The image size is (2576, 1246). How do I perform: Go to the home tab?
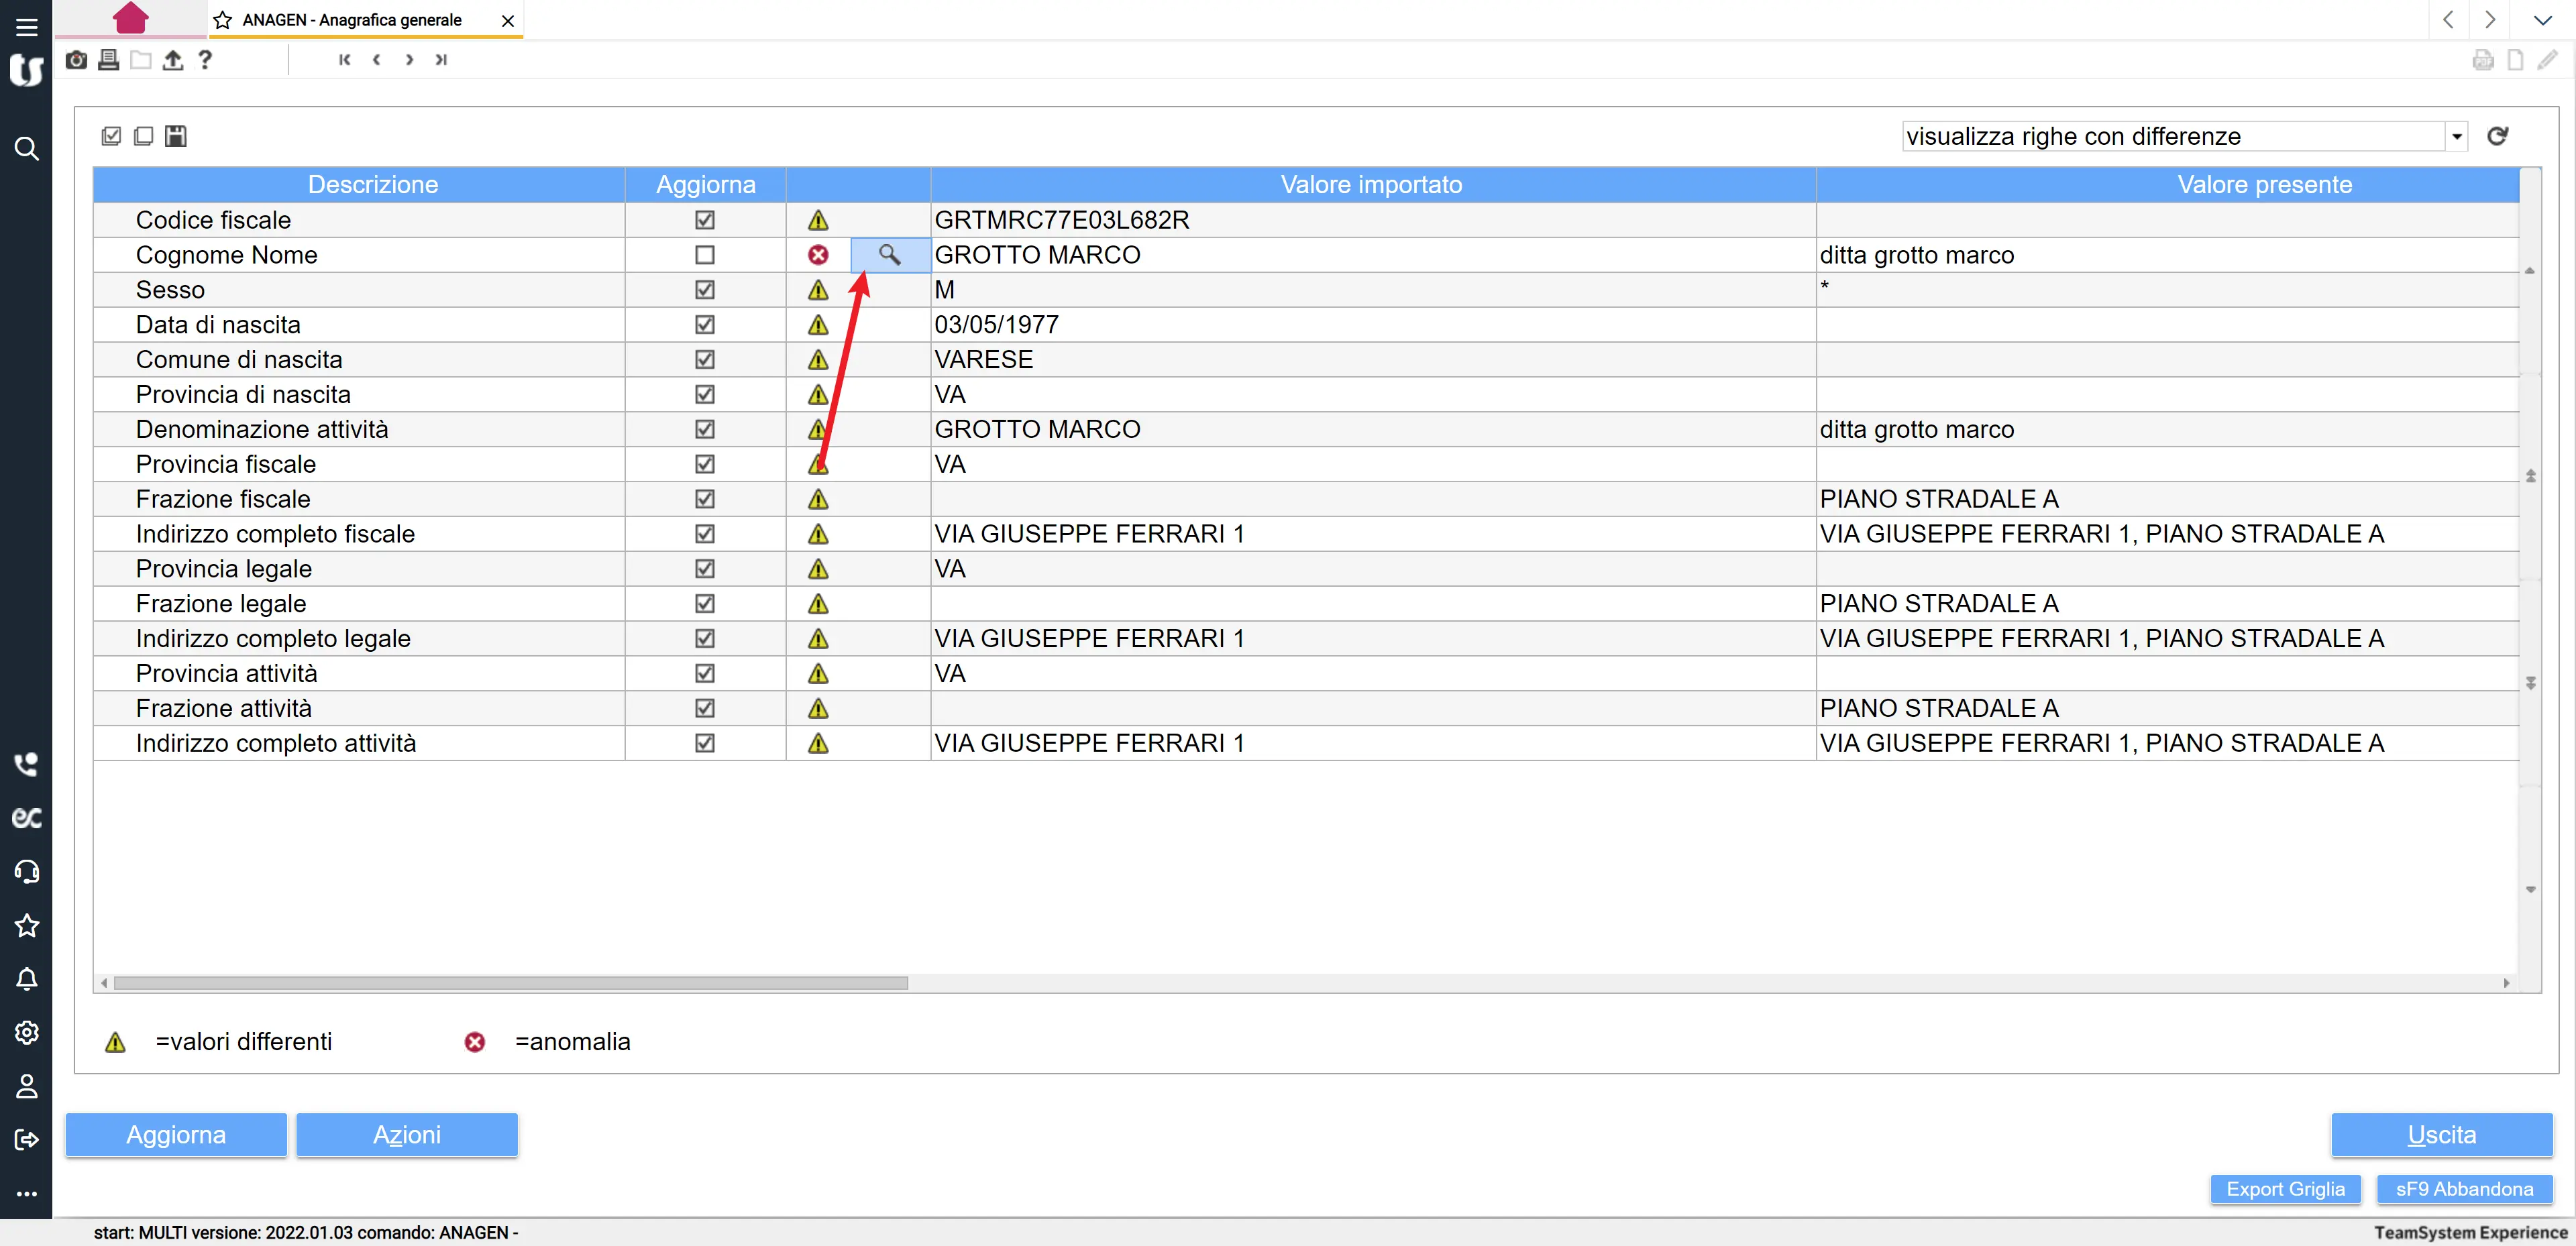tap(131, 18)
